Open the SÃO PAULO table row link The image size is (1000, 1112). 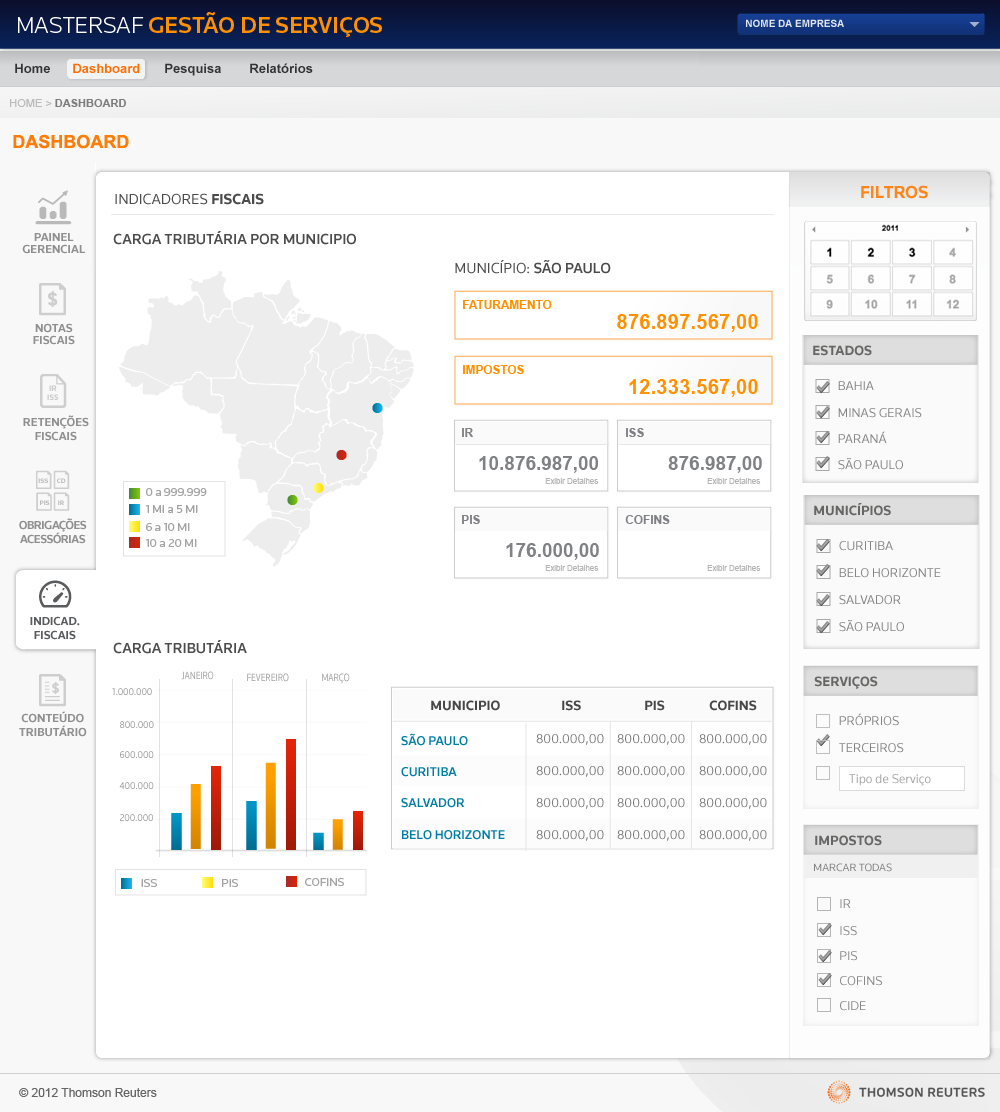(x=434, y=740)
